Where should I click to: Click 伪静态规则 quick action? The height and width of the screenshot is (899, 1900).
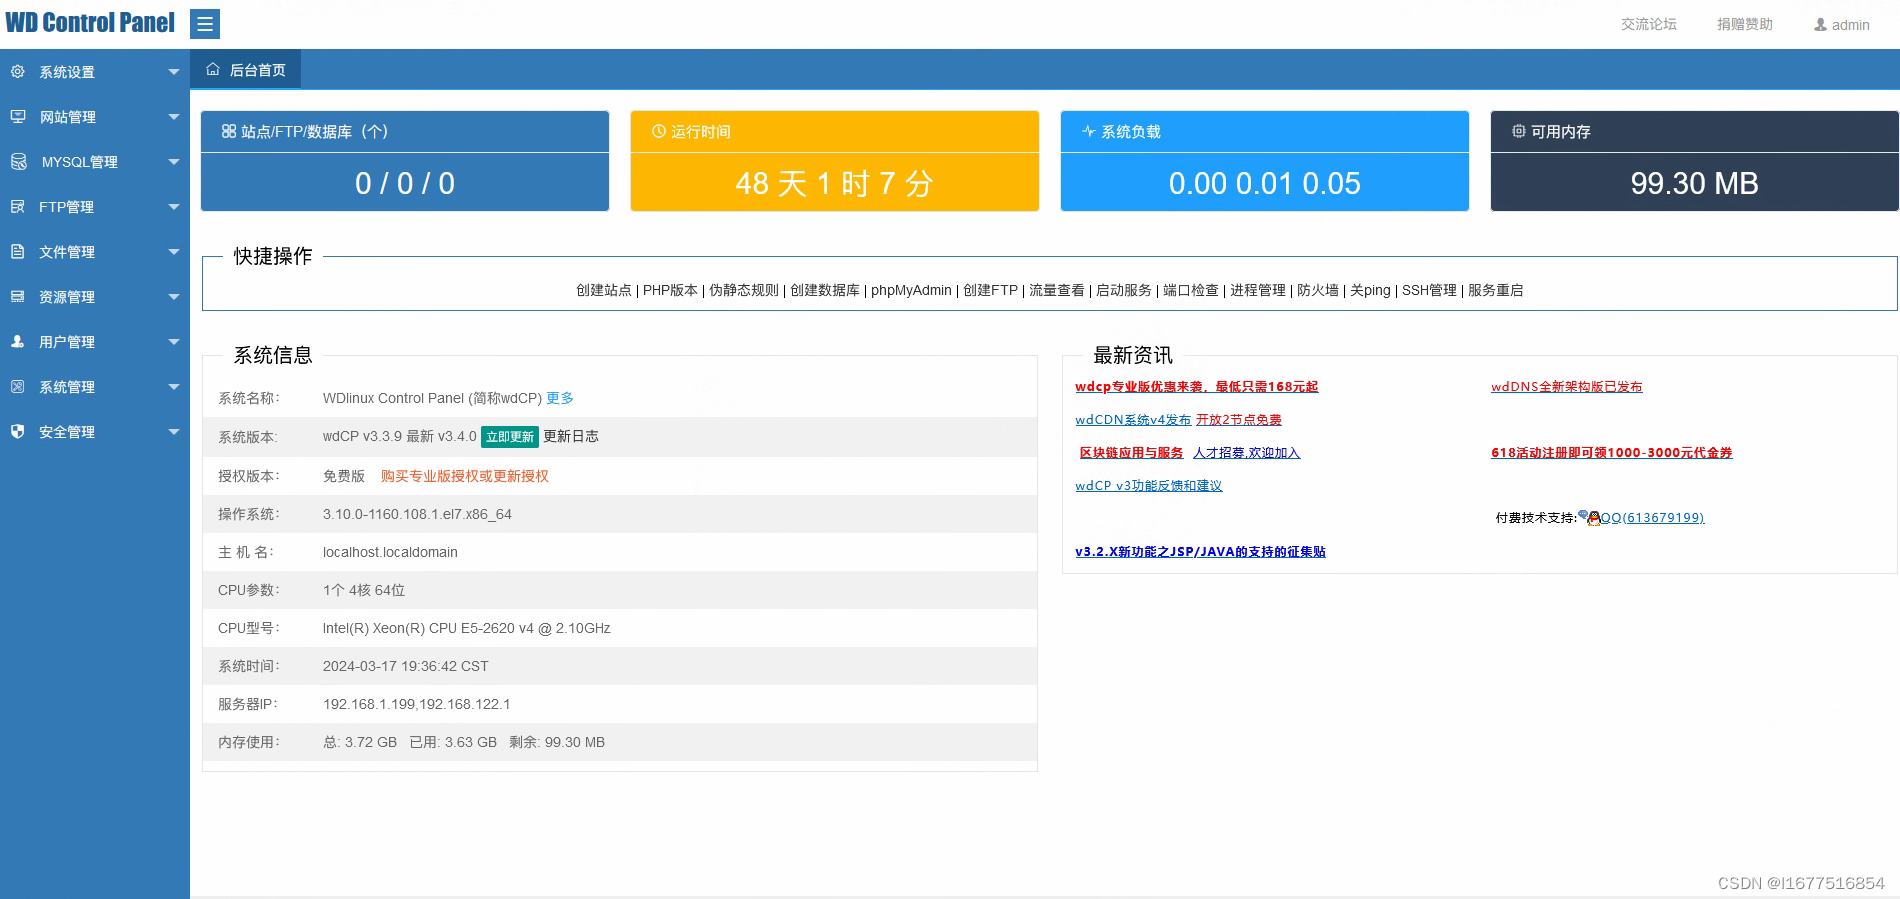[744, 290]
